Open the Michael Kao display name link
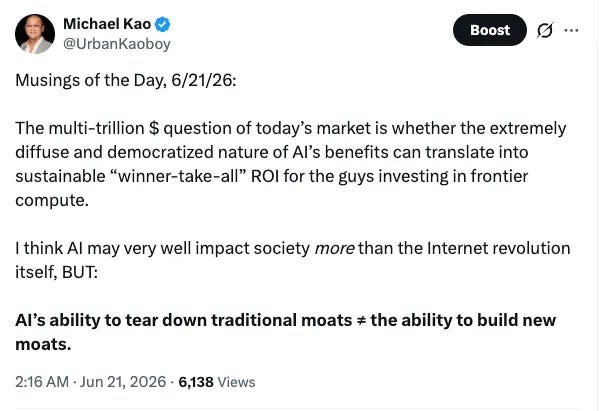Viewport: 606px width, 411px height. (x=107, y=24)
